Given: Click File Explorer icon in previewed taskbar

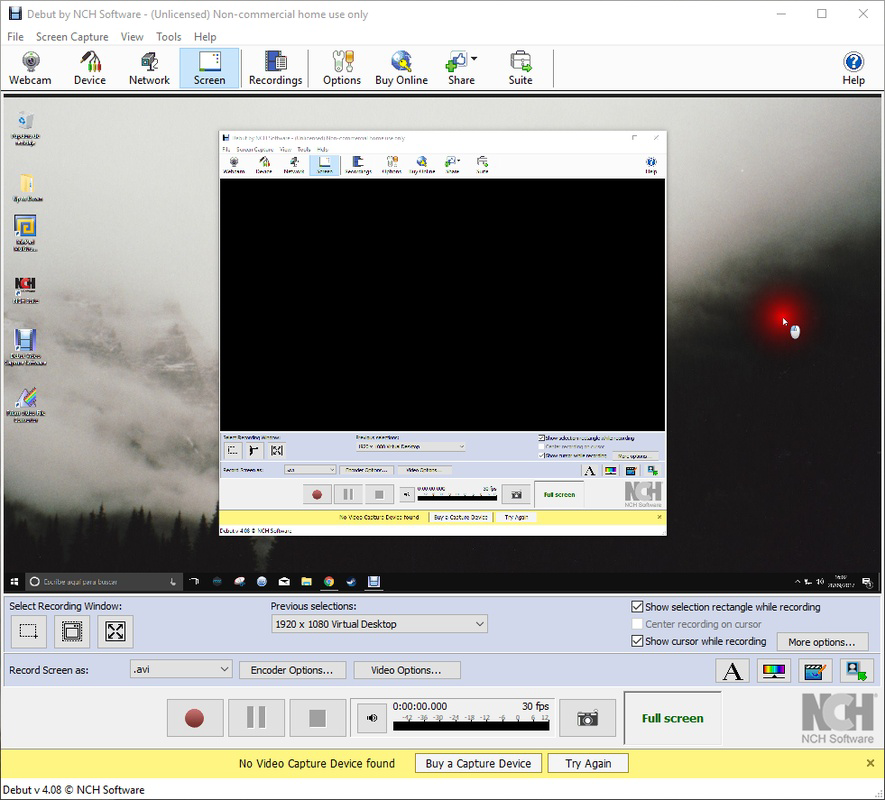Looking at the screenshot, I should 306,582.
